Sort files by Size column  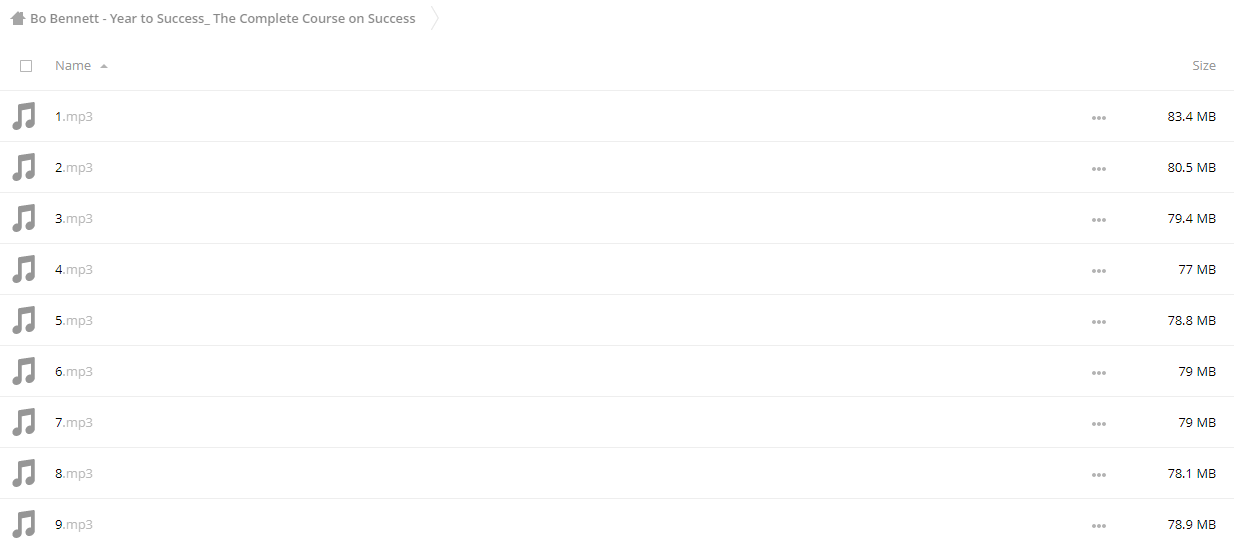point(1204,65)
